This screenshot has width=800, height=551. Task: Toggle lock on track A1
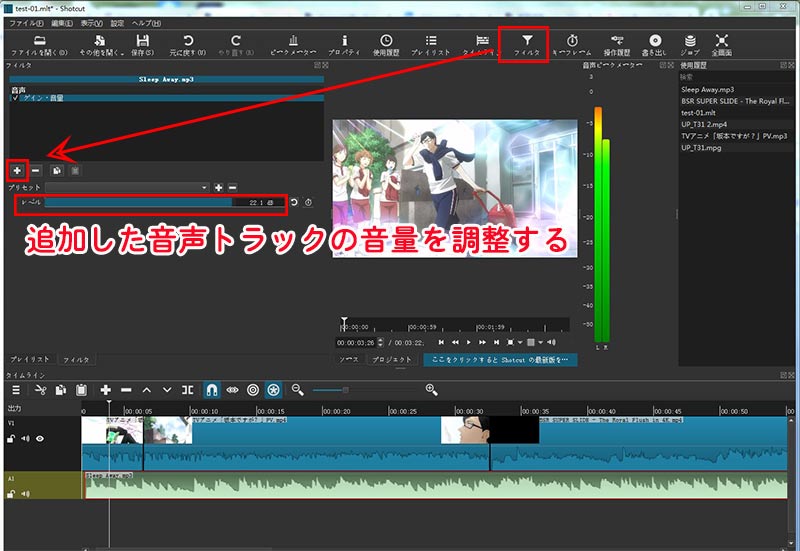tap(11, 493)
